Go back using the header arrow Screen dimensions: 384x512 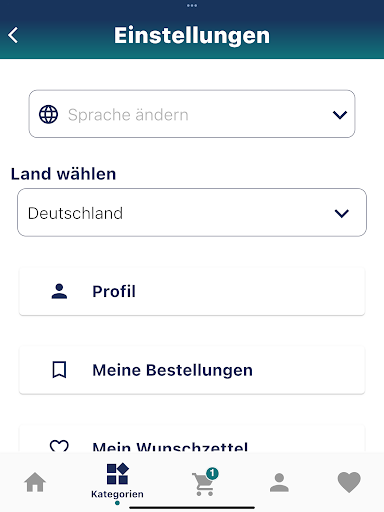pyautogui.click(x=13, y=35)
